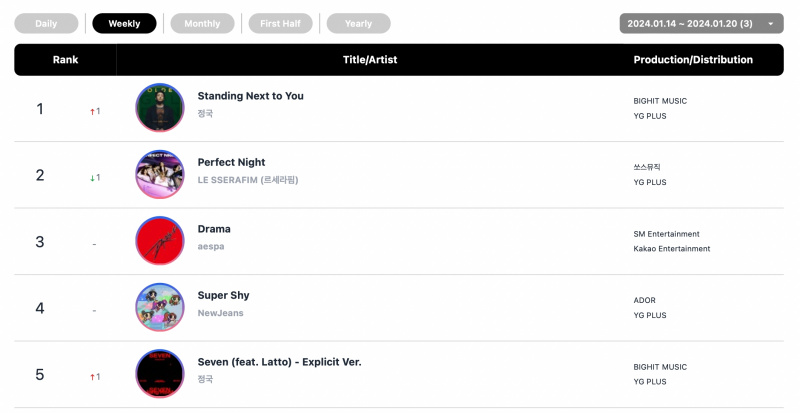Open the 2024.01.14 ~ 2024.01.20 week dropdown

click(702, 23)
